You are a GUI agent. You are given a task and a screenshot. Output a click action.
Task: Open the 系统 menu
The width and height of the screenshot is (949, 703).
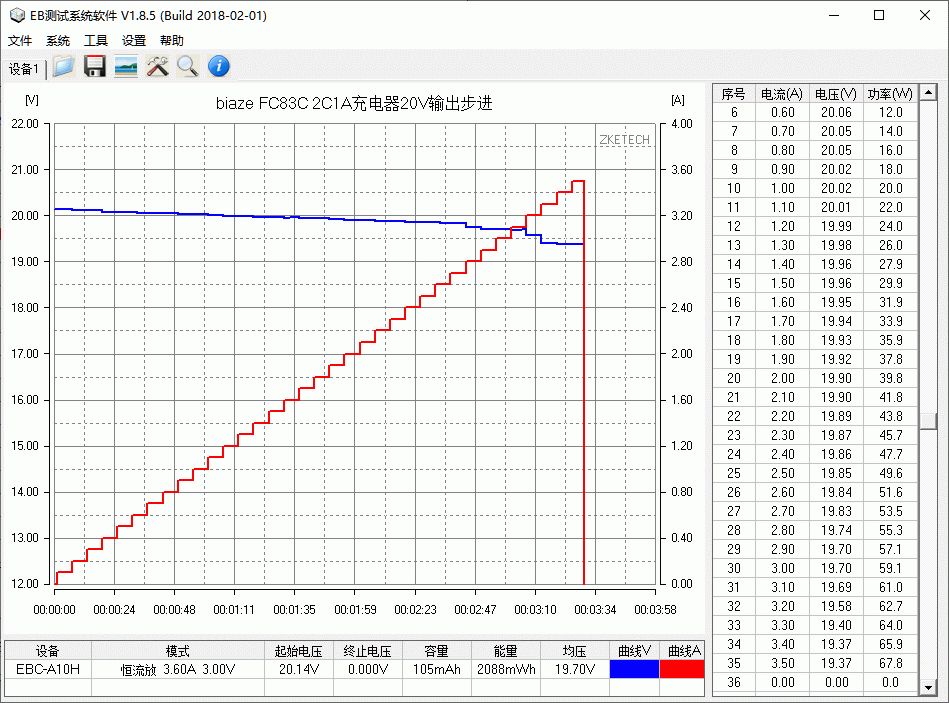[x=57, y=41]
